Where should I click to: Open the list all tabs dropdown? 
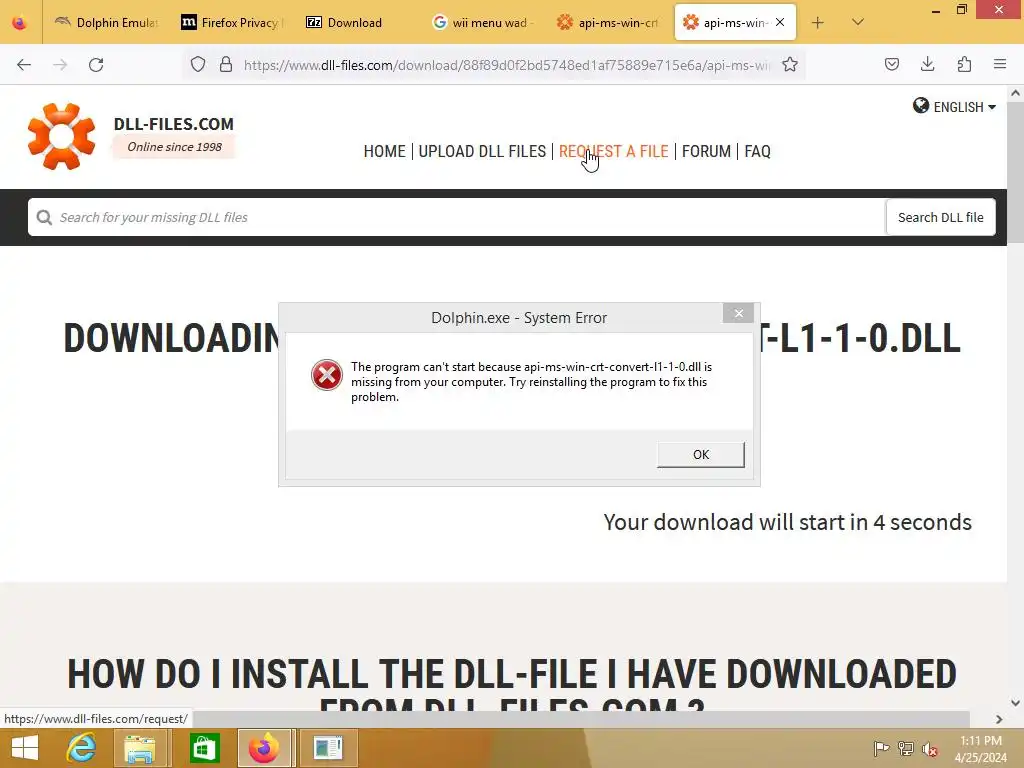coord(857,22)
